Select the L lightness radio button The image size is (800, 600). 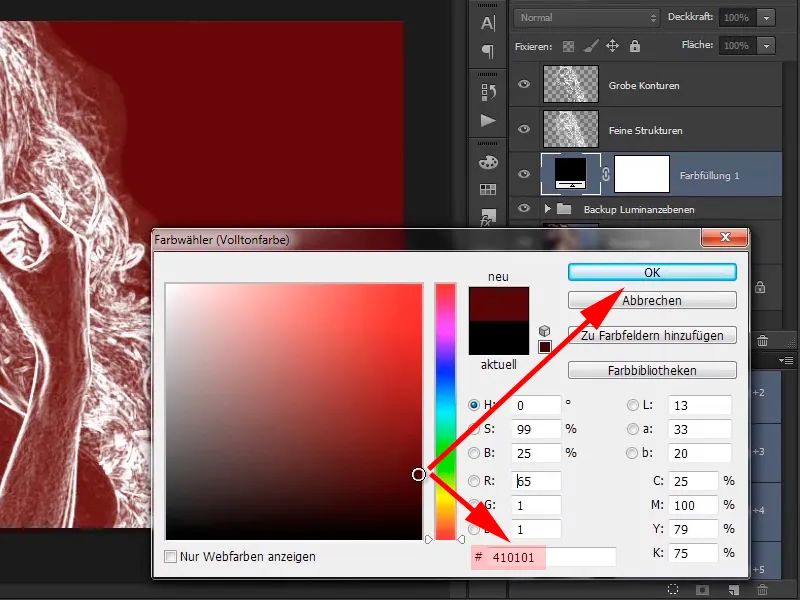(633, 405)
